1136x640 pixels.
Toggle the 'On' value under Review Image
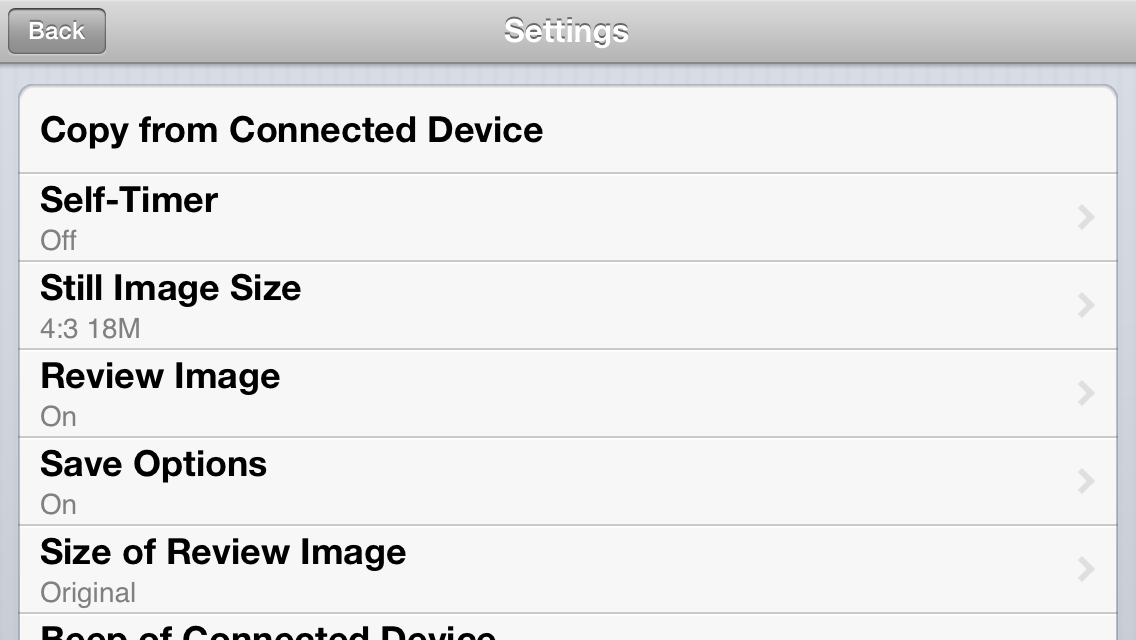click(58, 417)
